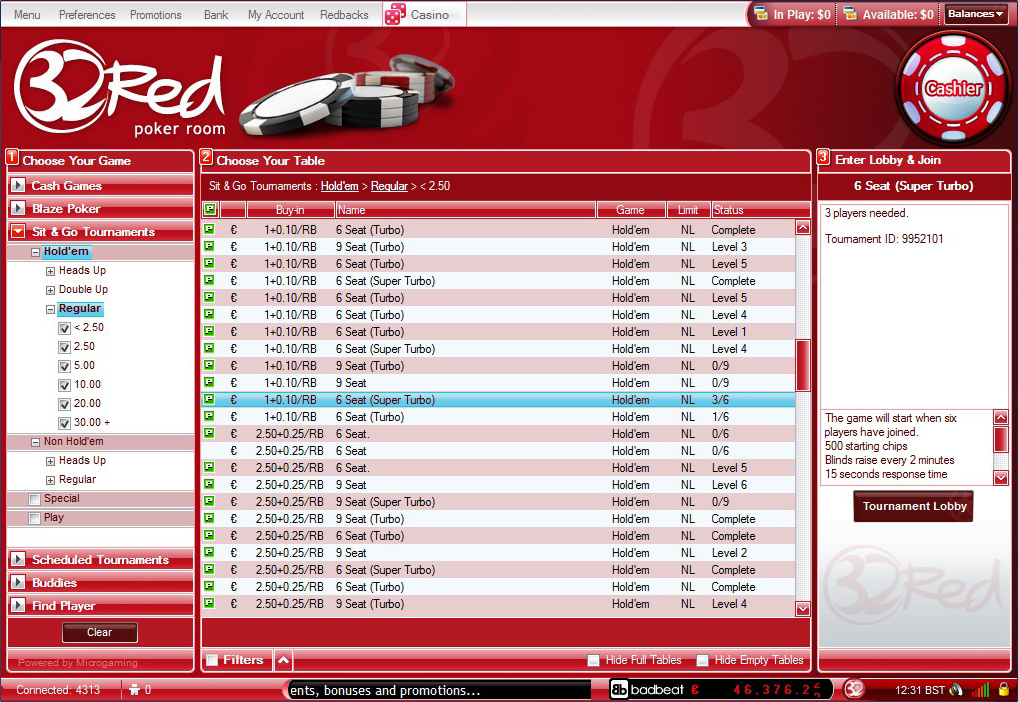Expand the Double Up tree node
This screenshot has height=702, width=1018.
50,290
